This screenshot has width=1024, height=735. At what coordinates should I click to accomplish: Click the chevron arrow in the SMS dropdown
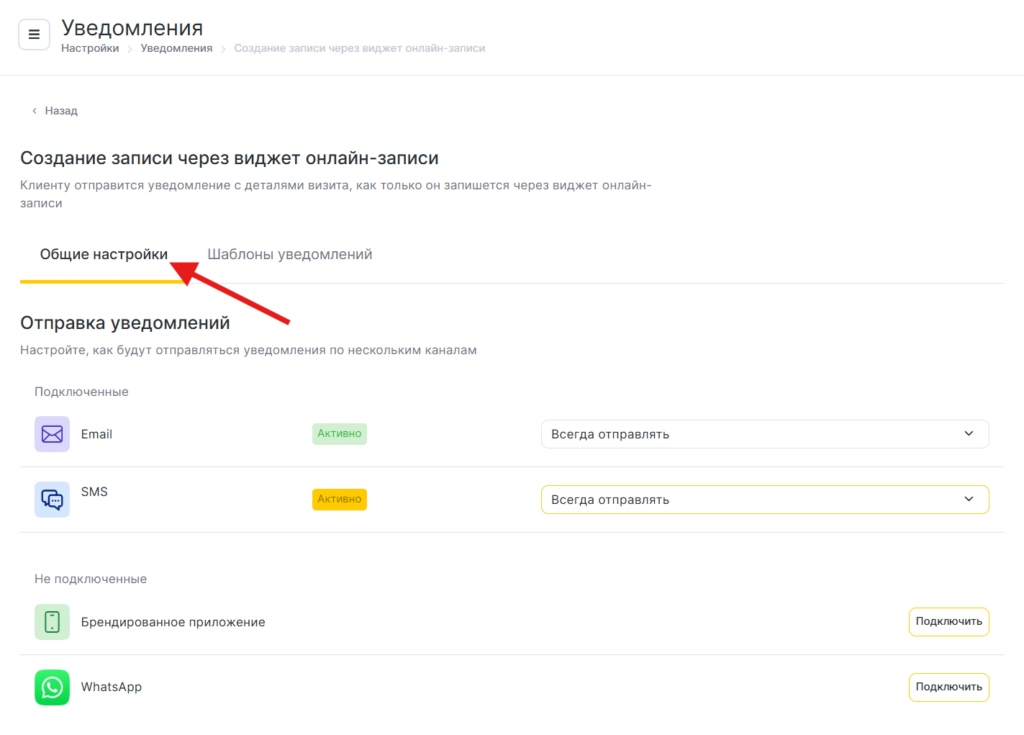(x=968, y=499)
